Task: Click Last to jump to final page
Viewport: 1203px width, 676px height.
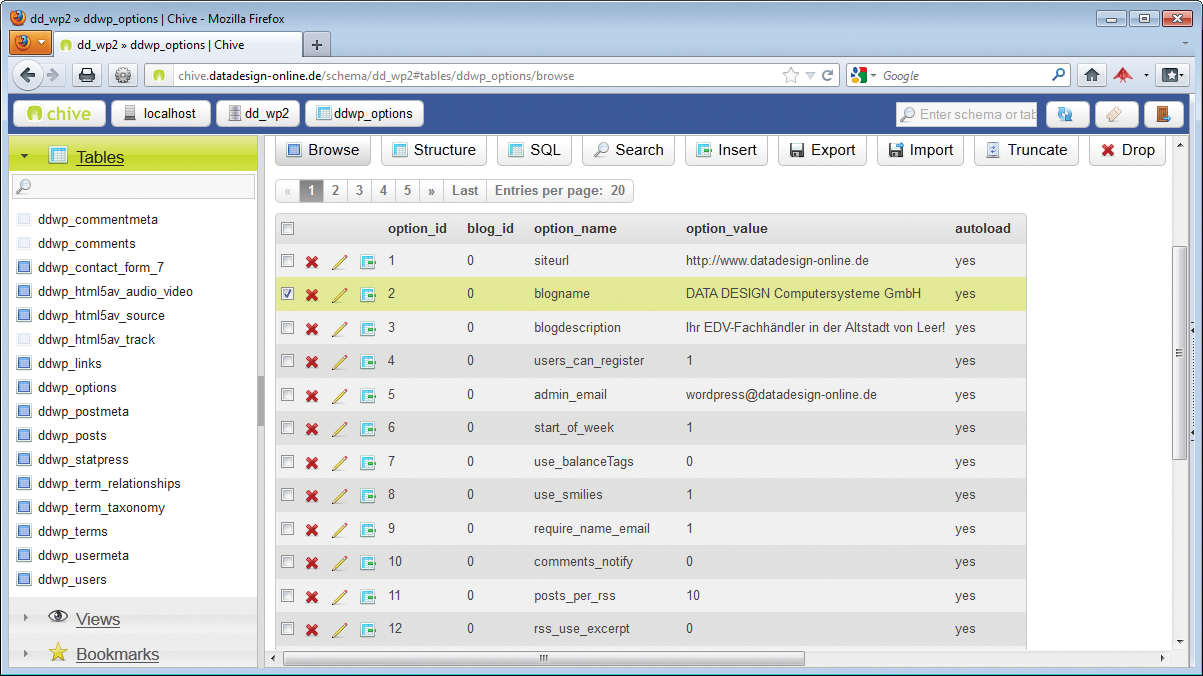Action: (464, 190)
